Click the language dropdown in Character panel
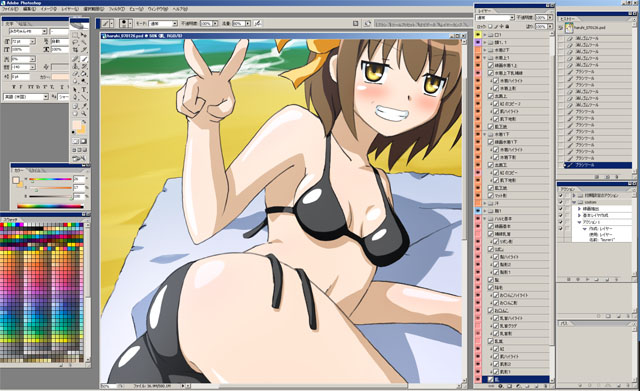The image size is (640, 391). click(x=26, y=97)
